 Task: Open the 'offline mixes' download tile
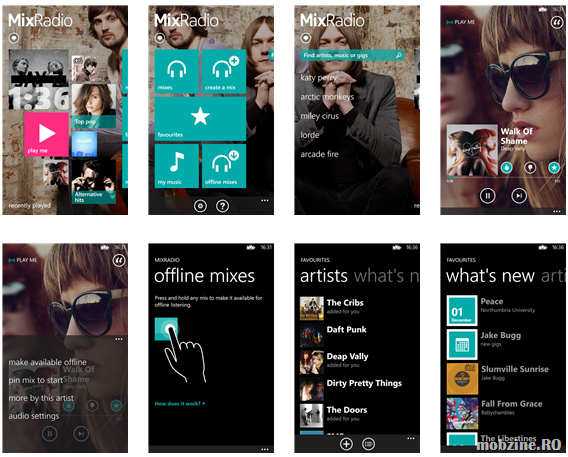(224, 166)
